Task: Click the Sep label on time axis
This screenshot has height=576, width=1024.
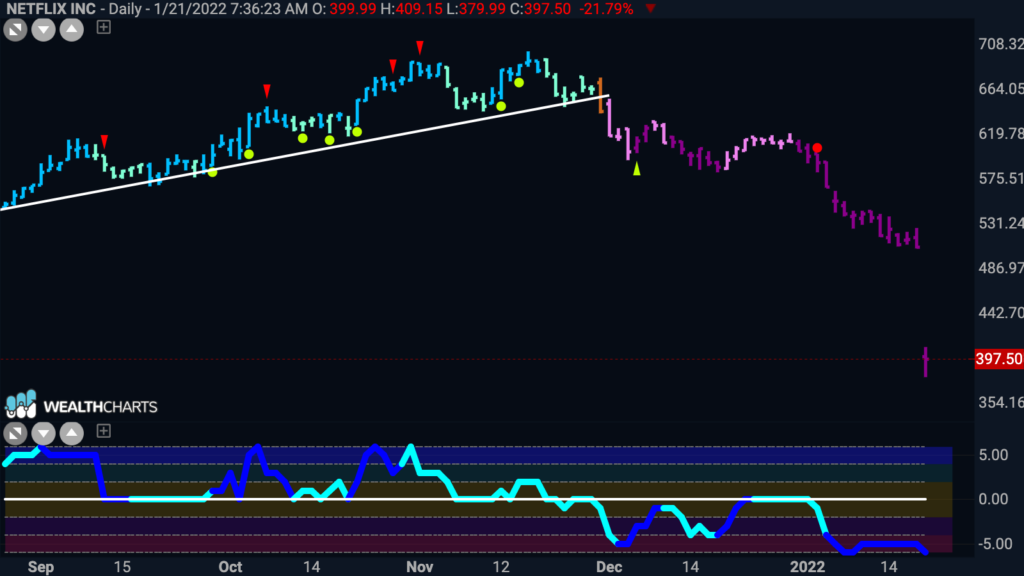Action: pyautogui.click(x=40, y=567)
